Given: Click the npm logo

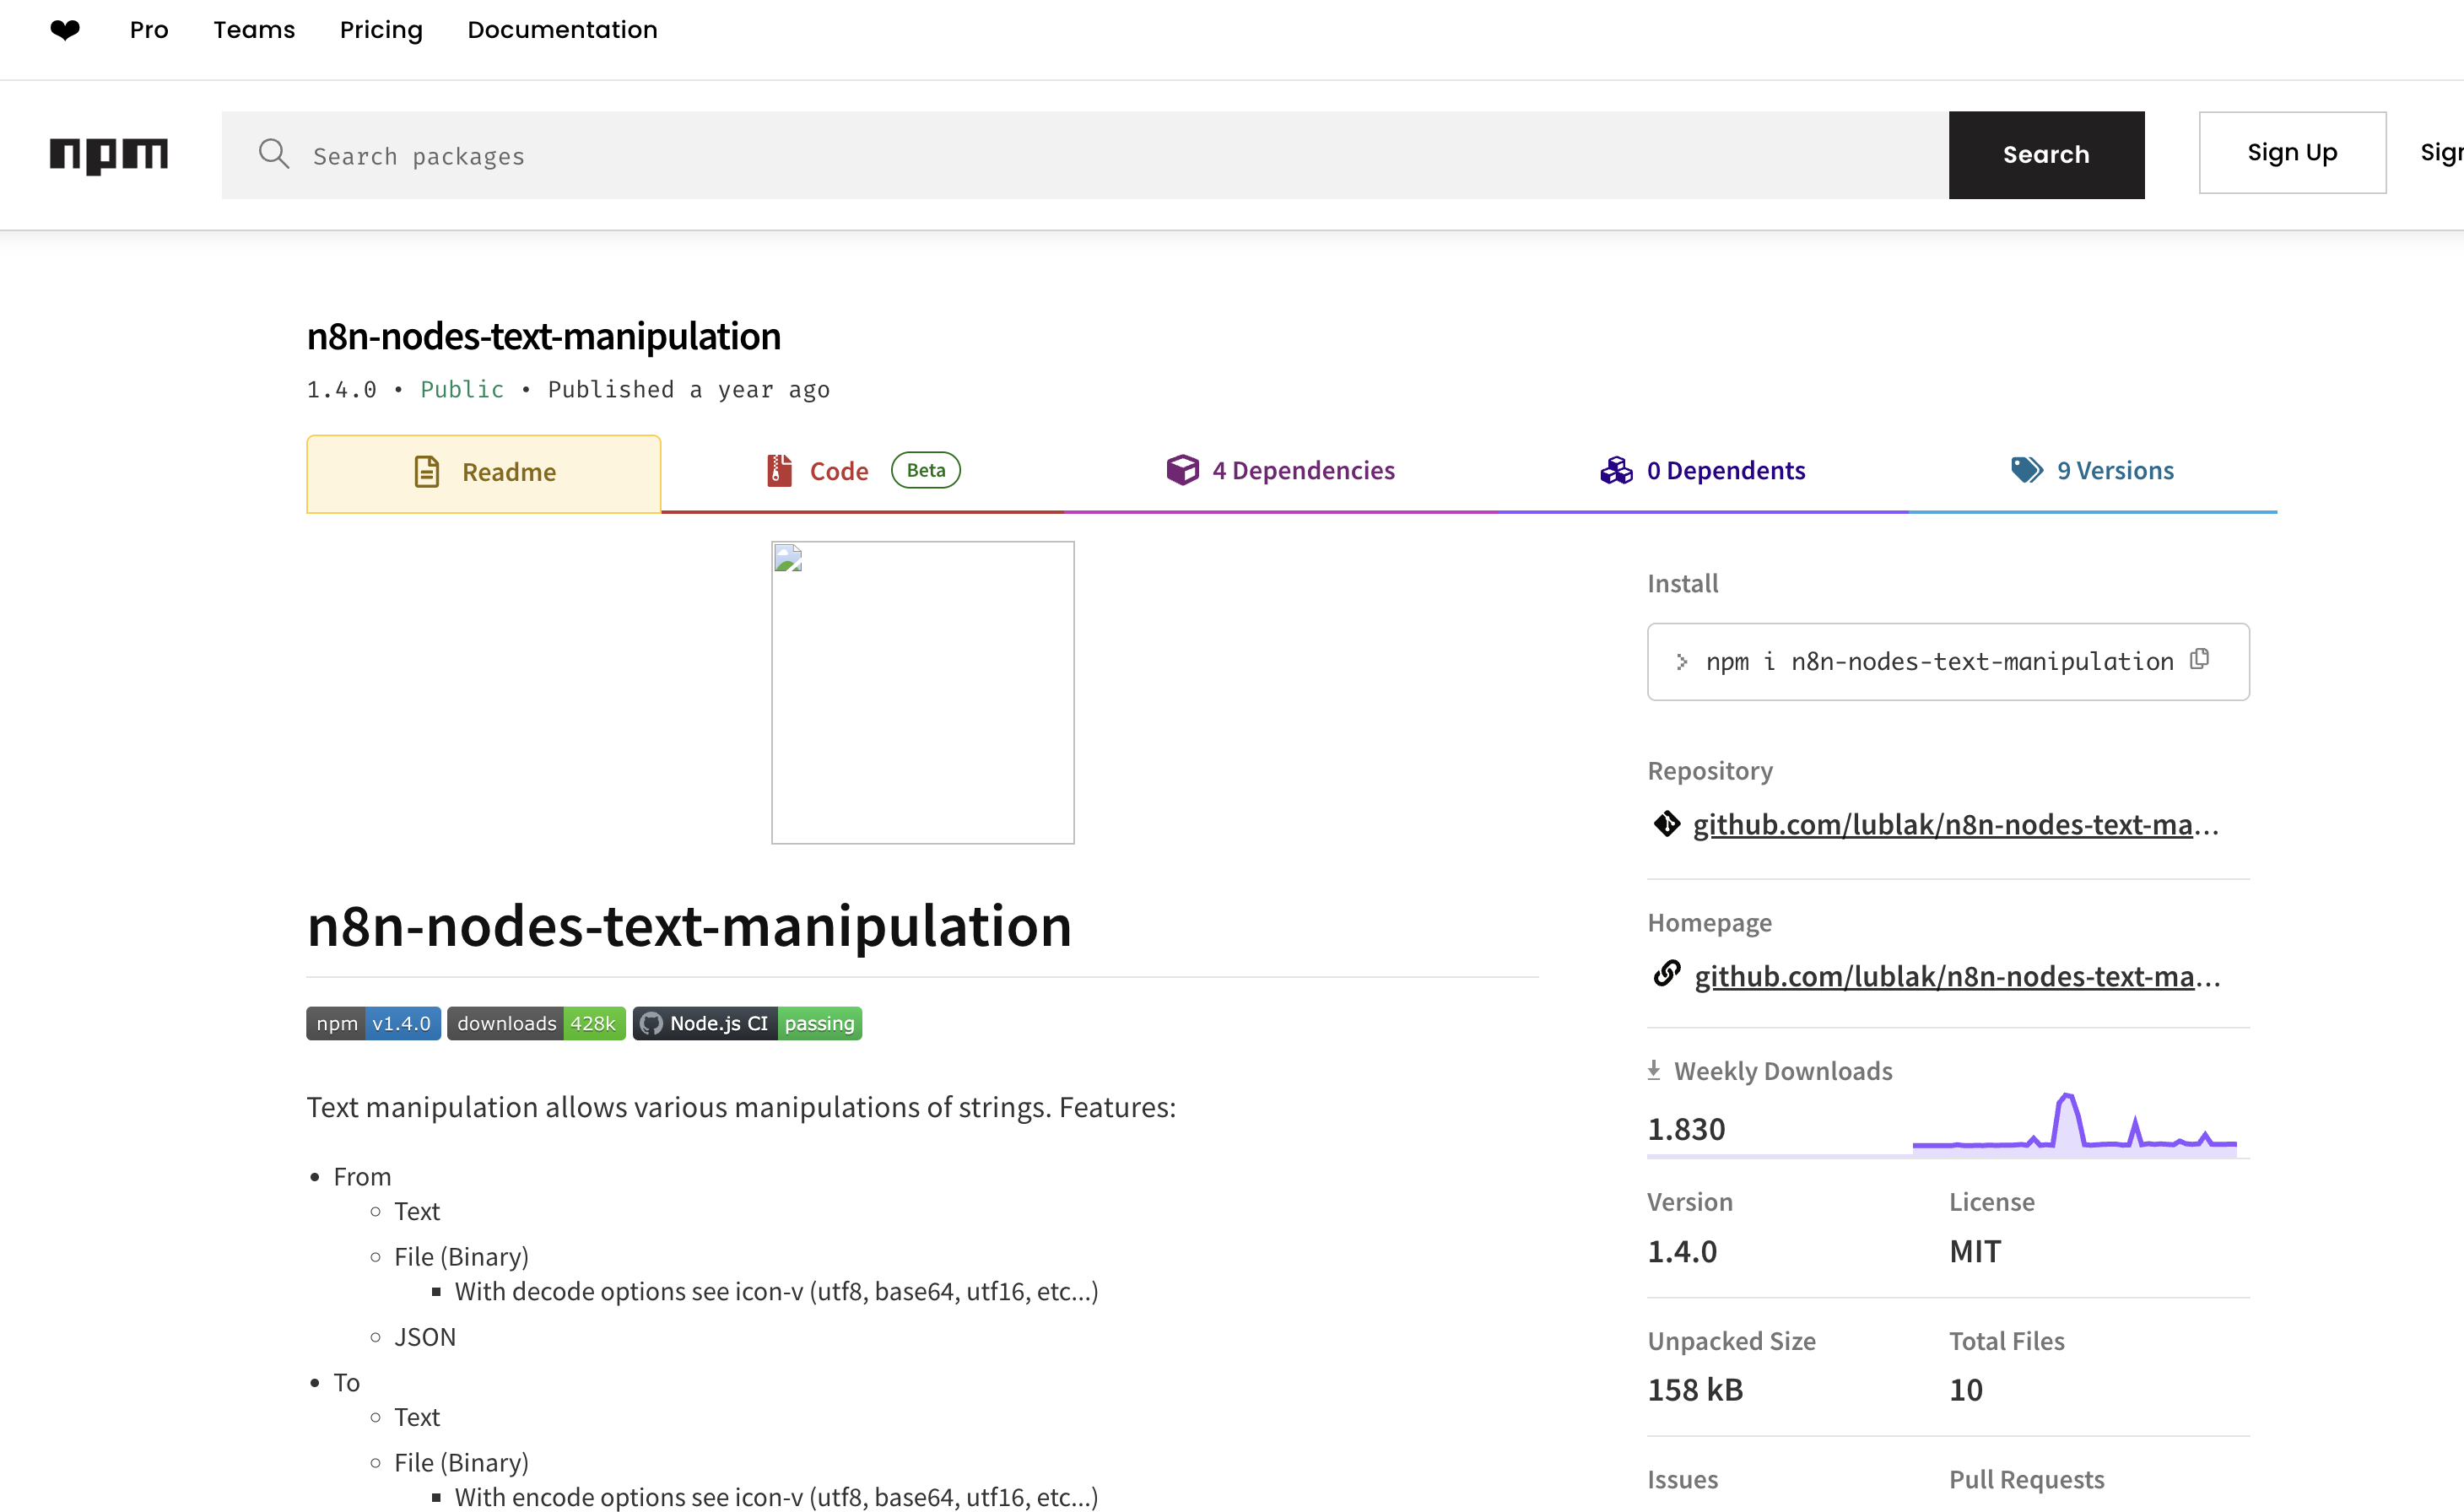Looking at the screenshot, I should click(110, 155).
